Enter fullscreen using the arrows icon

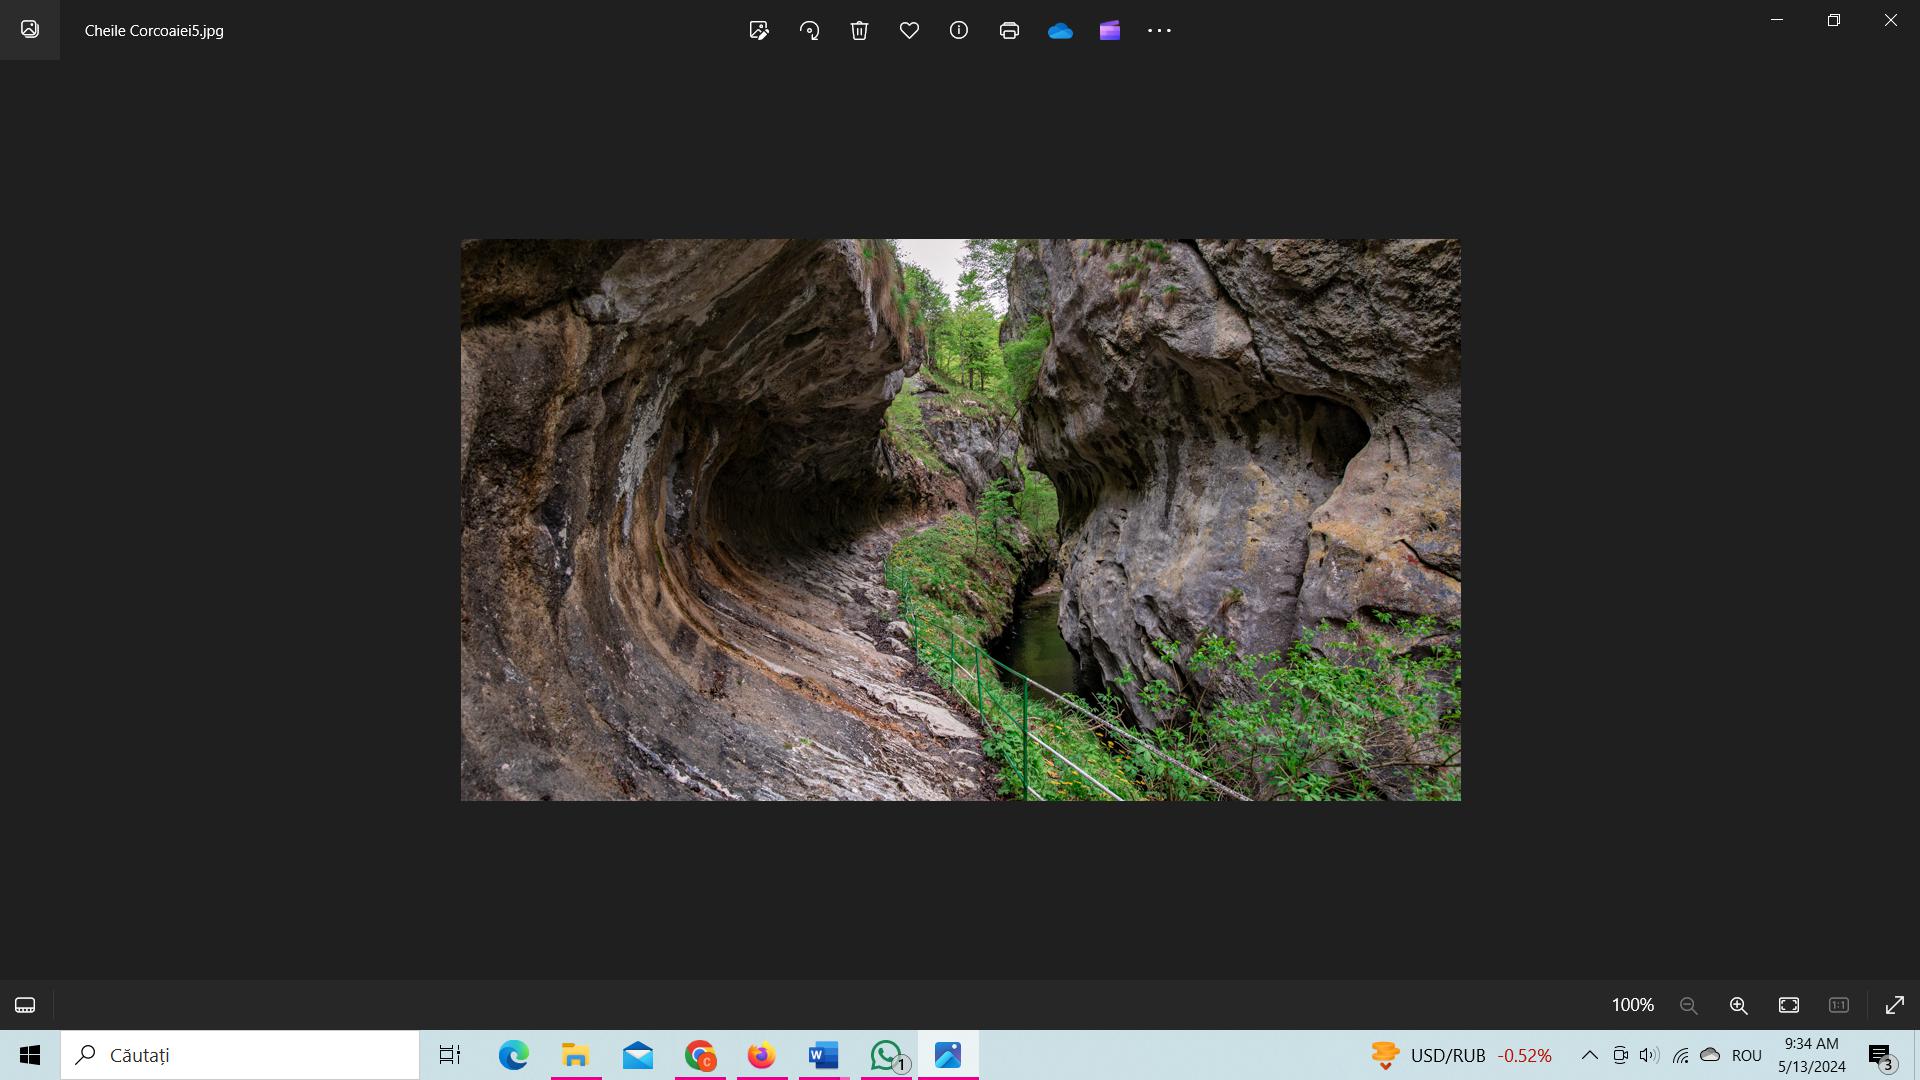coord(1895,1005)
